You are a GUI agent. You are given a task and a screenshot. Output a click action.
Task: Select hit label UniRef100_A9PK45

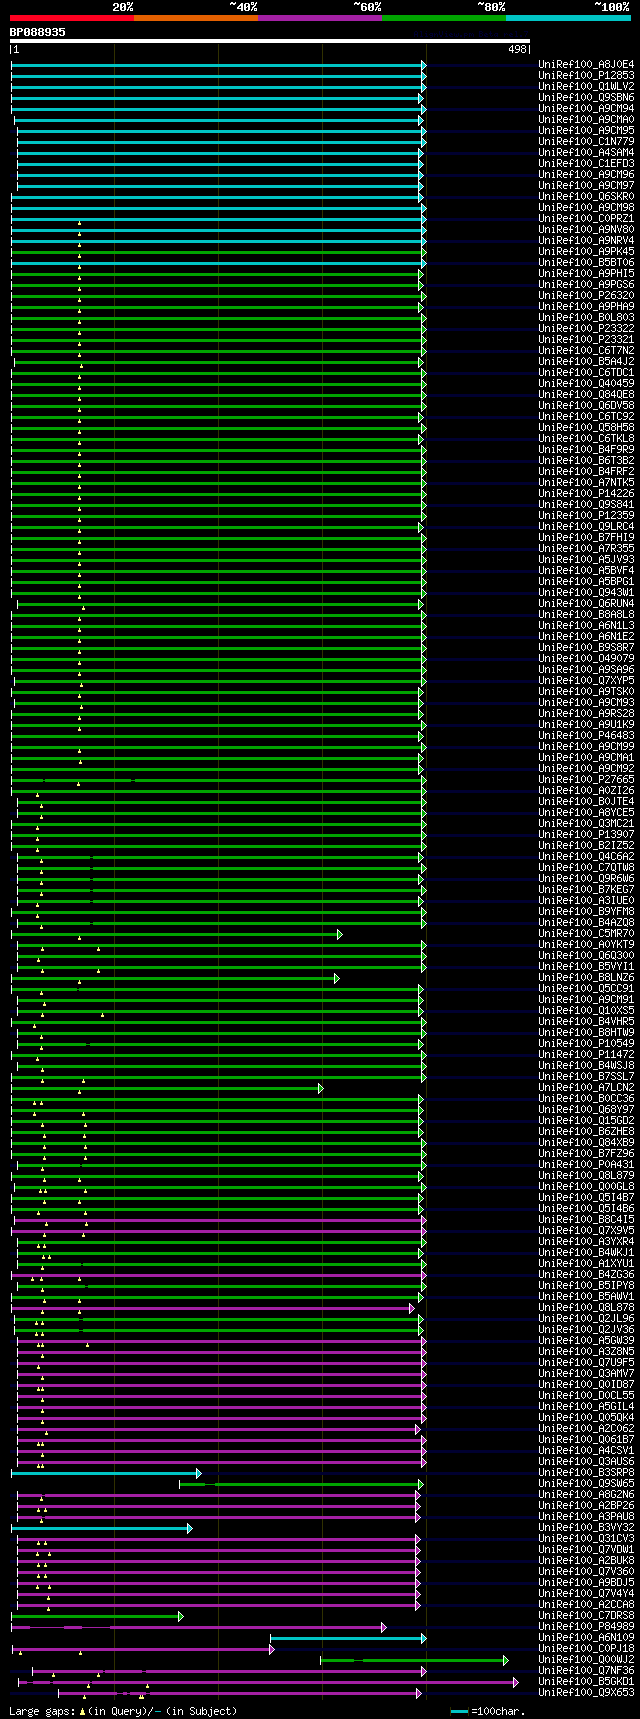pos(586,251)
